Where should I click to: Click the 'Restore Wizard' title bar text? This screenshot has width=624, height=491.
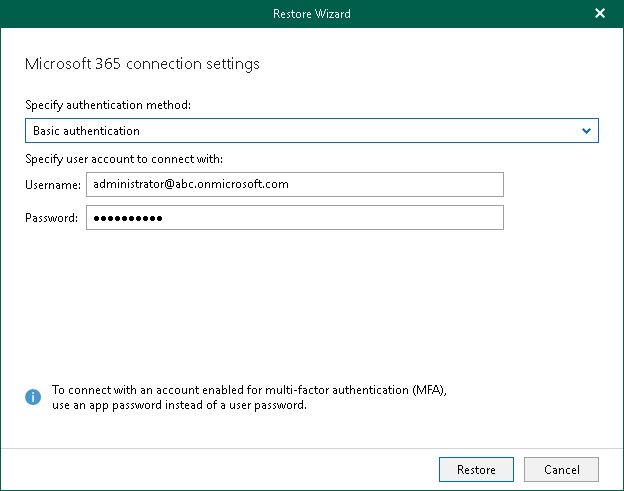click(x=311, y=14)
